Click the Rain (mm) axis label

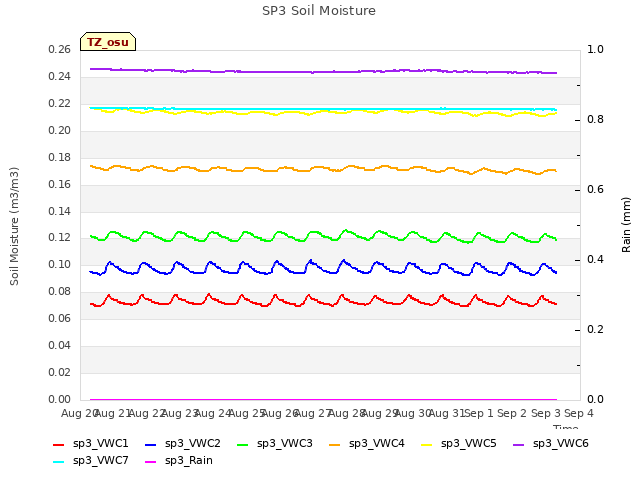tap(626, 225)
